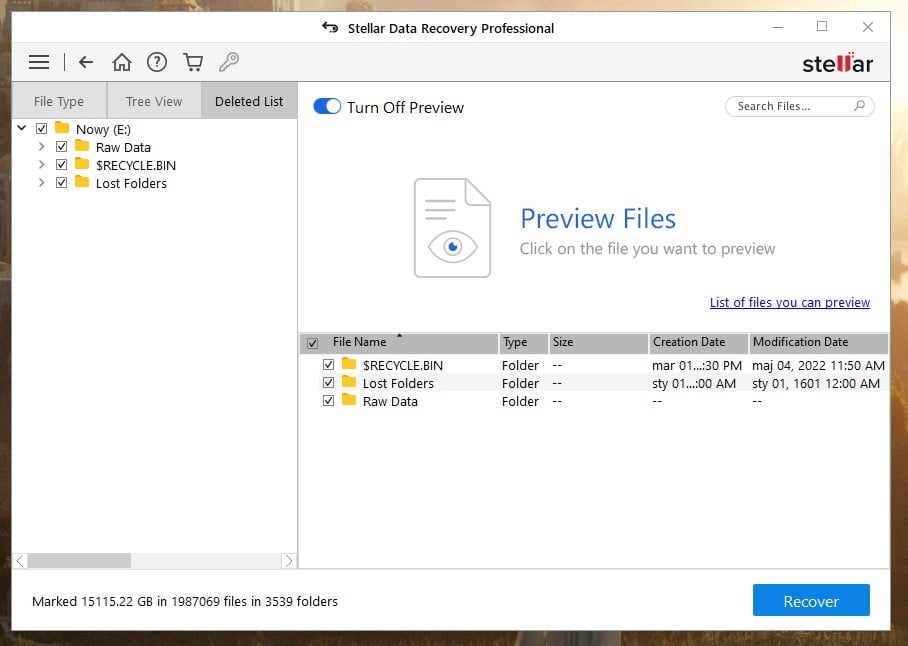908x646 pixels.
Task: Click the activation key icon
Action: [x=229, y=62]
